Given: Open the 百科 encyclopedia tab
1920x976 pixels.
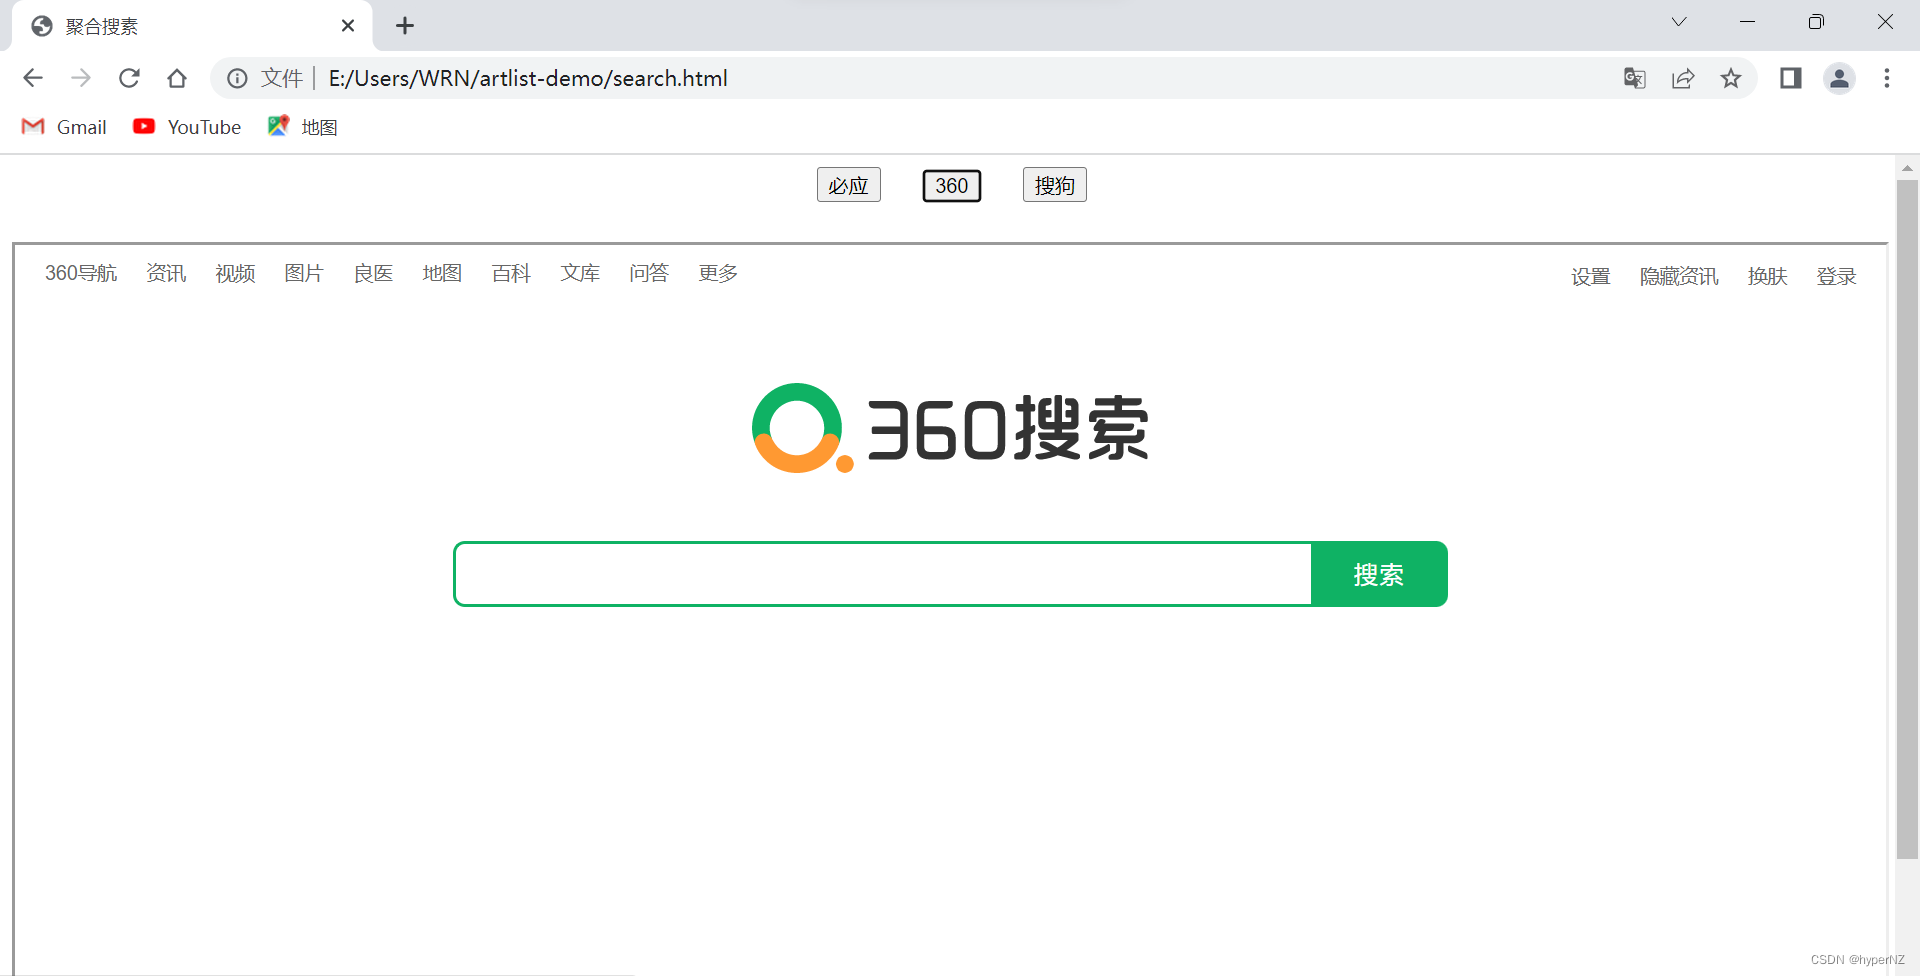Looking at the screenshot, I should coord(511,273).
